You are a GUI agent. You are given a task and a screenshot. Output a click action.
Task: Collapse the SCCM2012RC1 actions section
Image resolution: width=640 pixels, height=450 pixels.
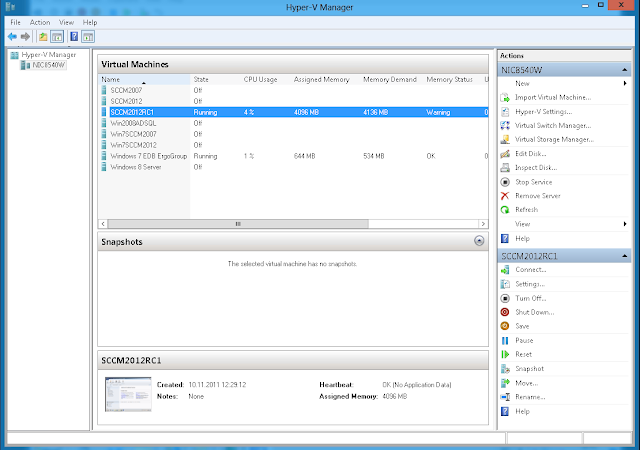pos(624,256)
